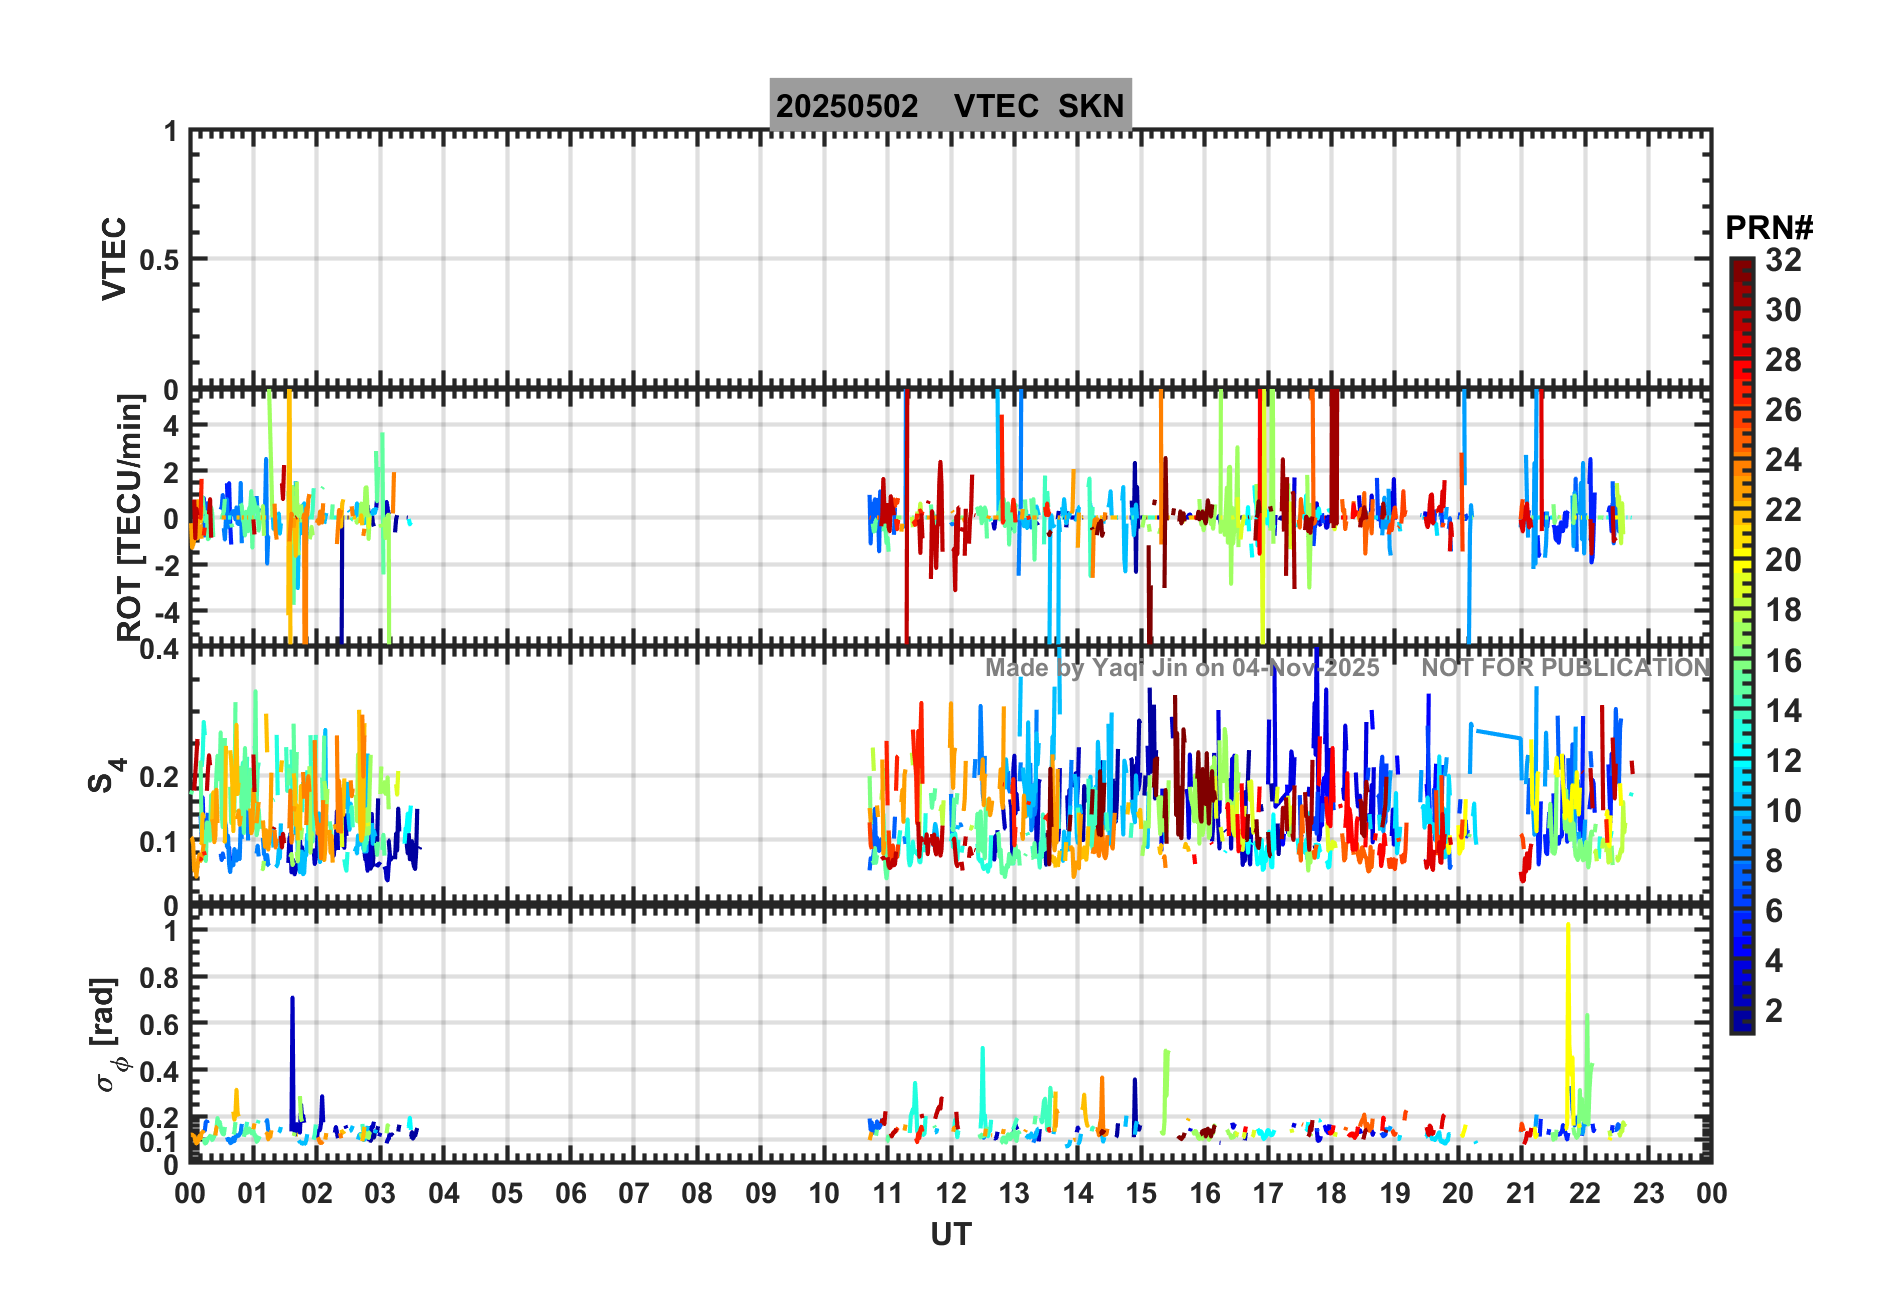Click x-axis tick label 13
Image resolution: width=1902 pixels, height=1292 pixels.
point(1014,1194)
